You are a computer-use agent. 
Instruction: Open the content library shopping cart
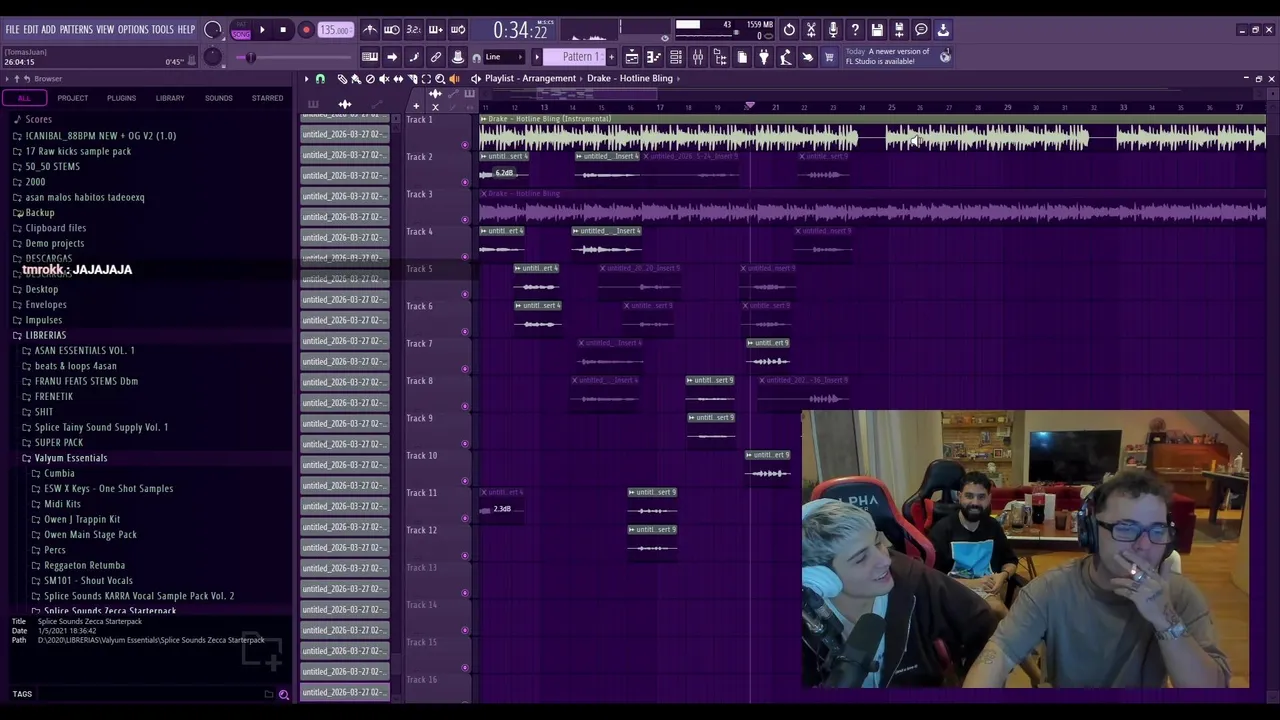pos(829,57)
